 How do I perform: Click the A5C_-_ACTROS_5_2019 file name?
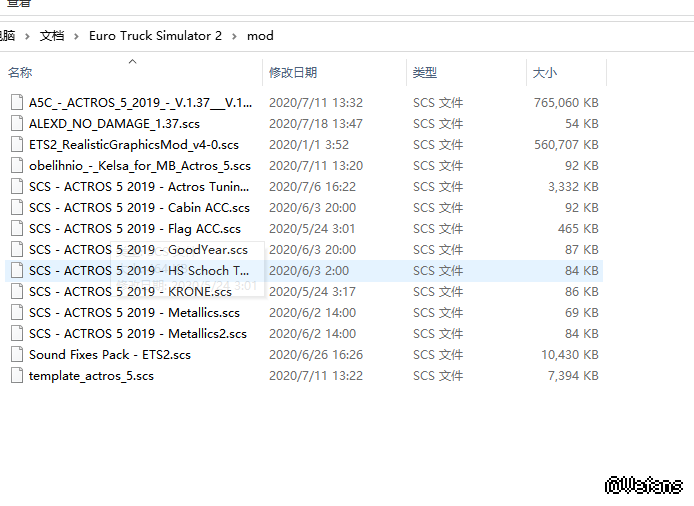pyautogui.click(x=140, y=103)
